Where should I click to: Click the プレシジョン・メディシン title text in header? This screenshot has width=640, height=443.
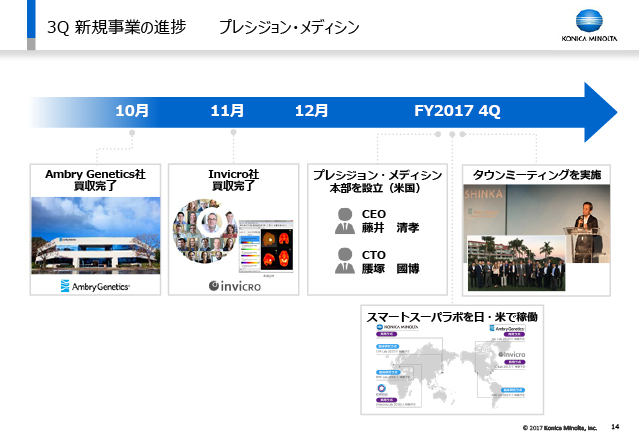coord(289,27)
